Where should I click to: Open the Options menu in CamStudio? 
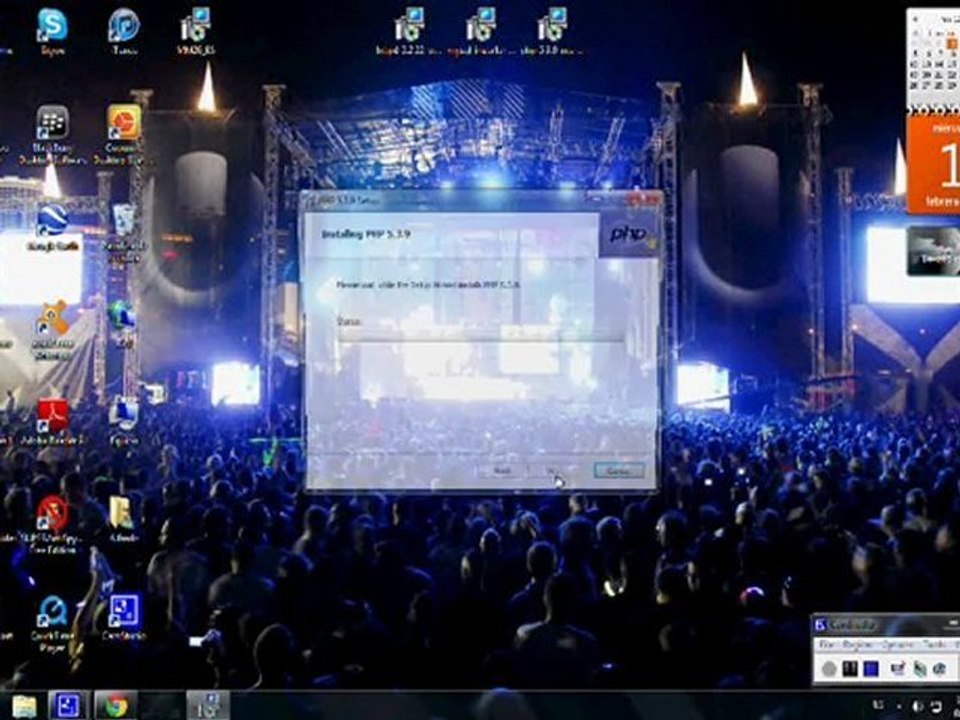pyautogui.click(x=896, y=645)
